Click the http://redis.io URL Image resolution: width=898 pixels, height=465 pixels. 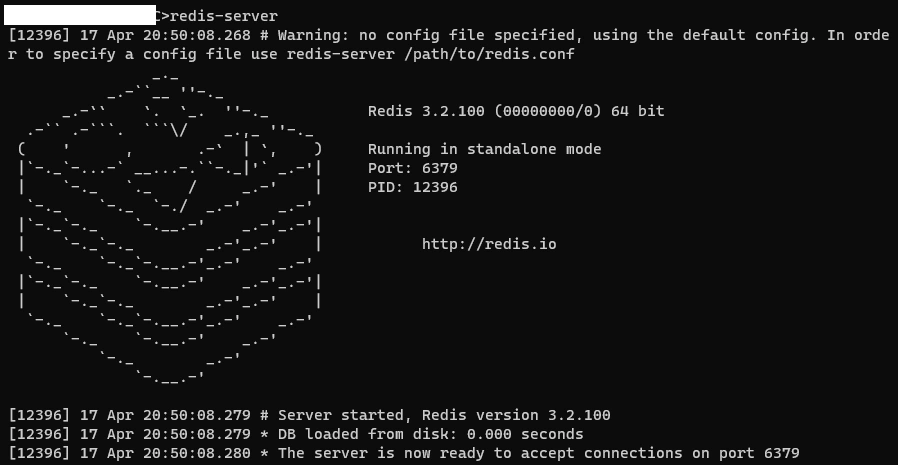(489, 244)
